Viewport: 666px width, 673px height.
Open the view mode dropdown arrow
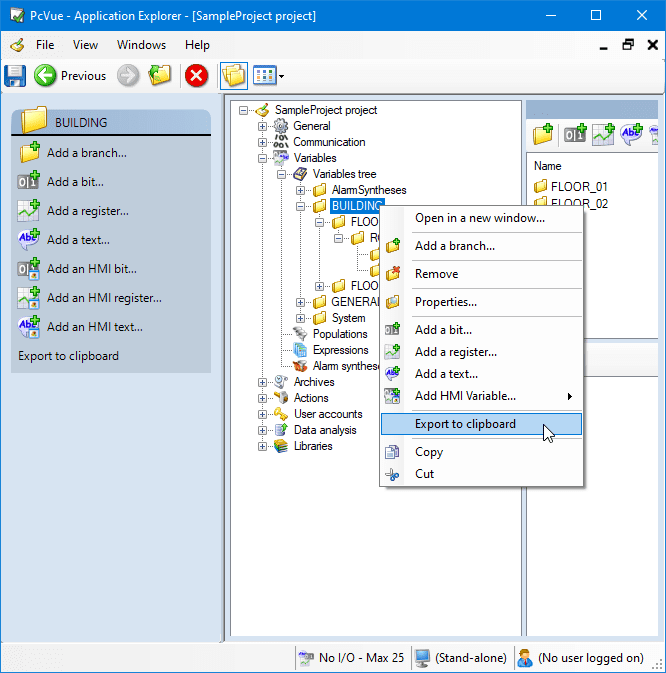[x=282, y=76]
